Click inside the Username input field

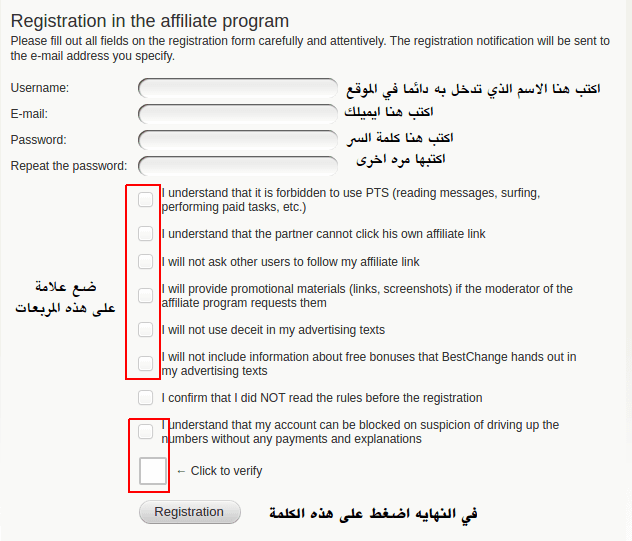pyautogui.click(x=238, y=88)
